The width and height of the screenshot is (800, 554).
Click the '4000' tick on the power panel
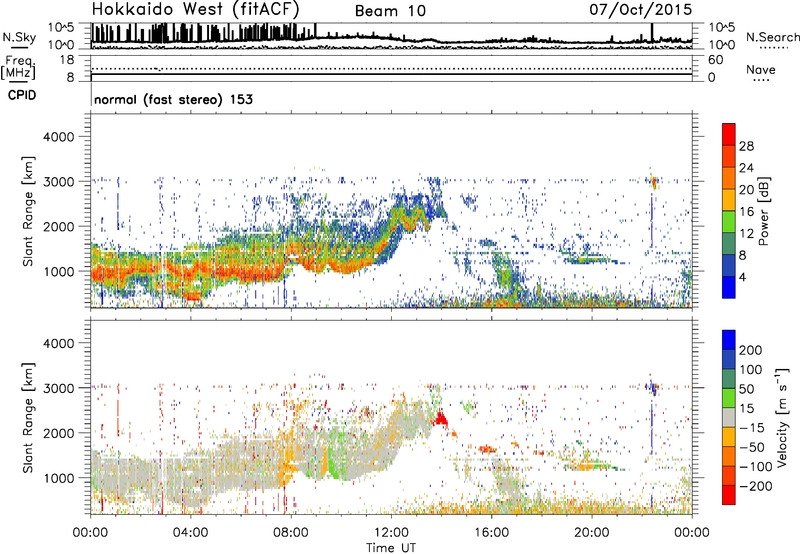tap(58, 137)
